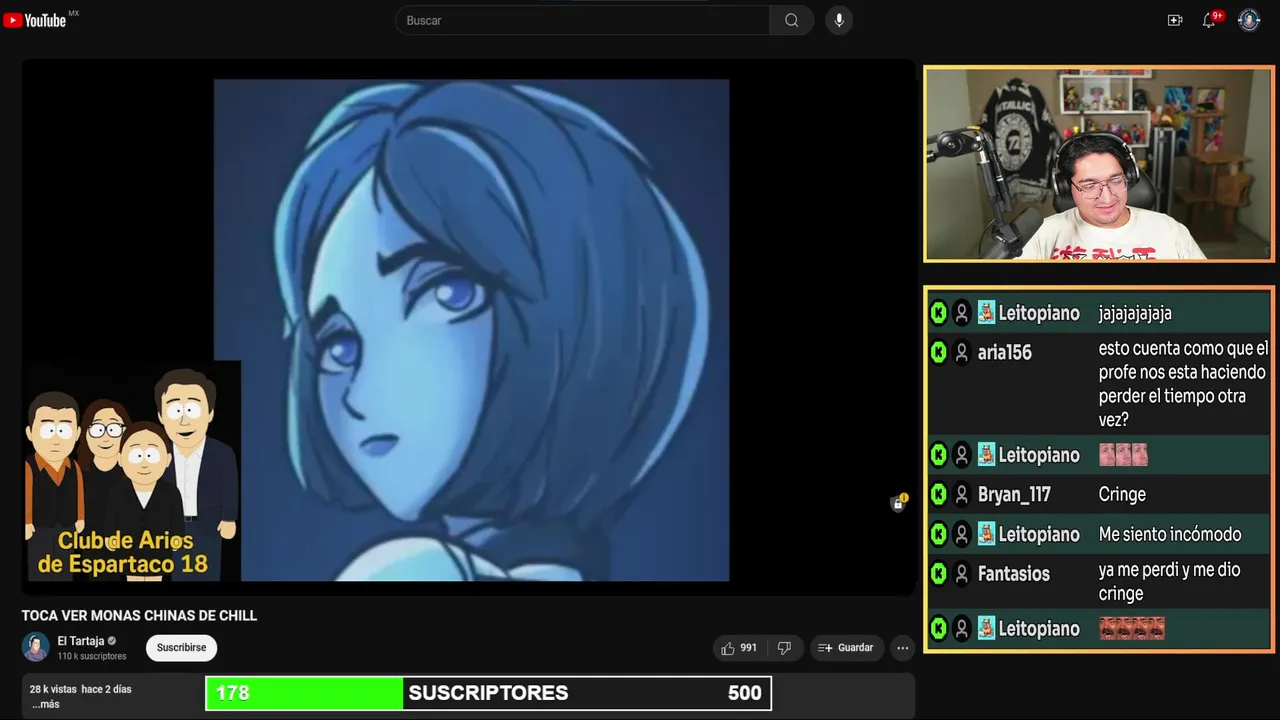Click the ya me perdi chat message
Viewport: 1280px width, 720px height.
[1170, 581]
